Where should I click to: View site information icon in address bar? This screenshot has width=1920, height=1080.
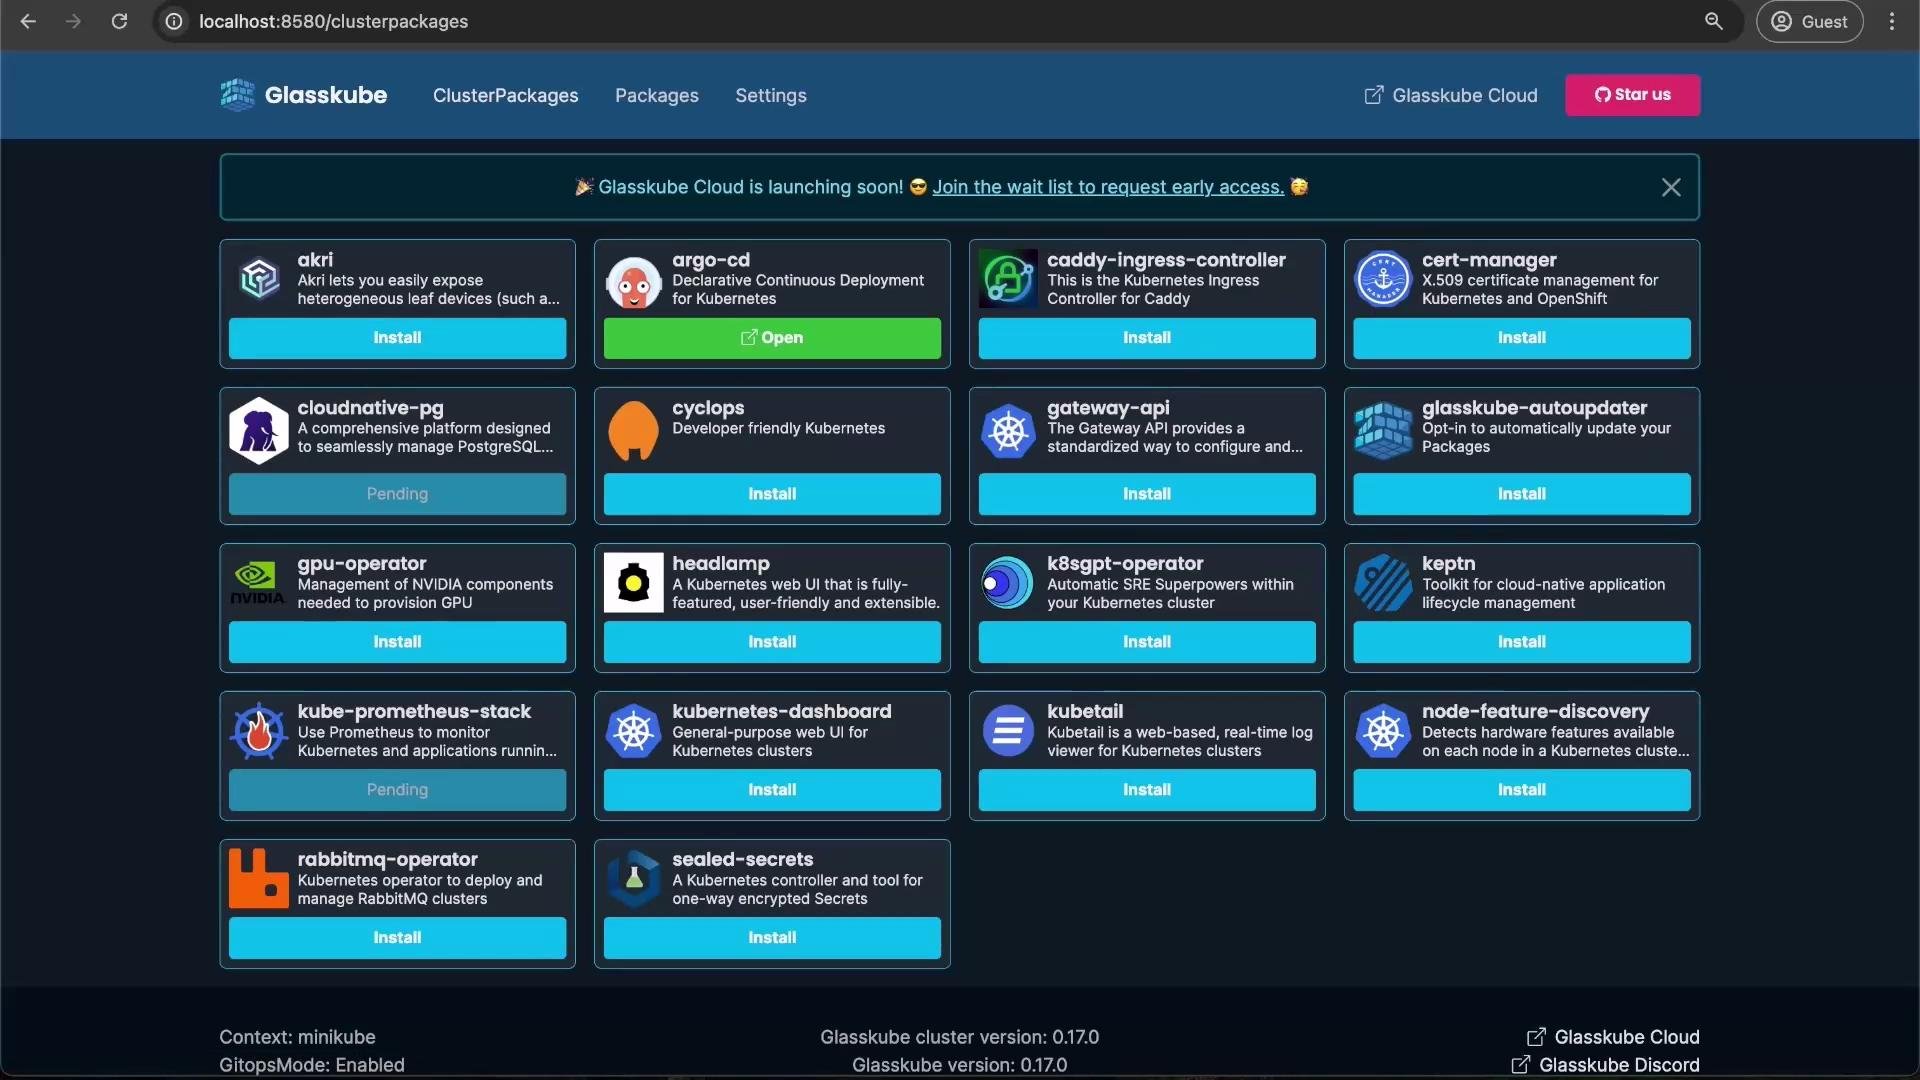(x=174, y=21)
